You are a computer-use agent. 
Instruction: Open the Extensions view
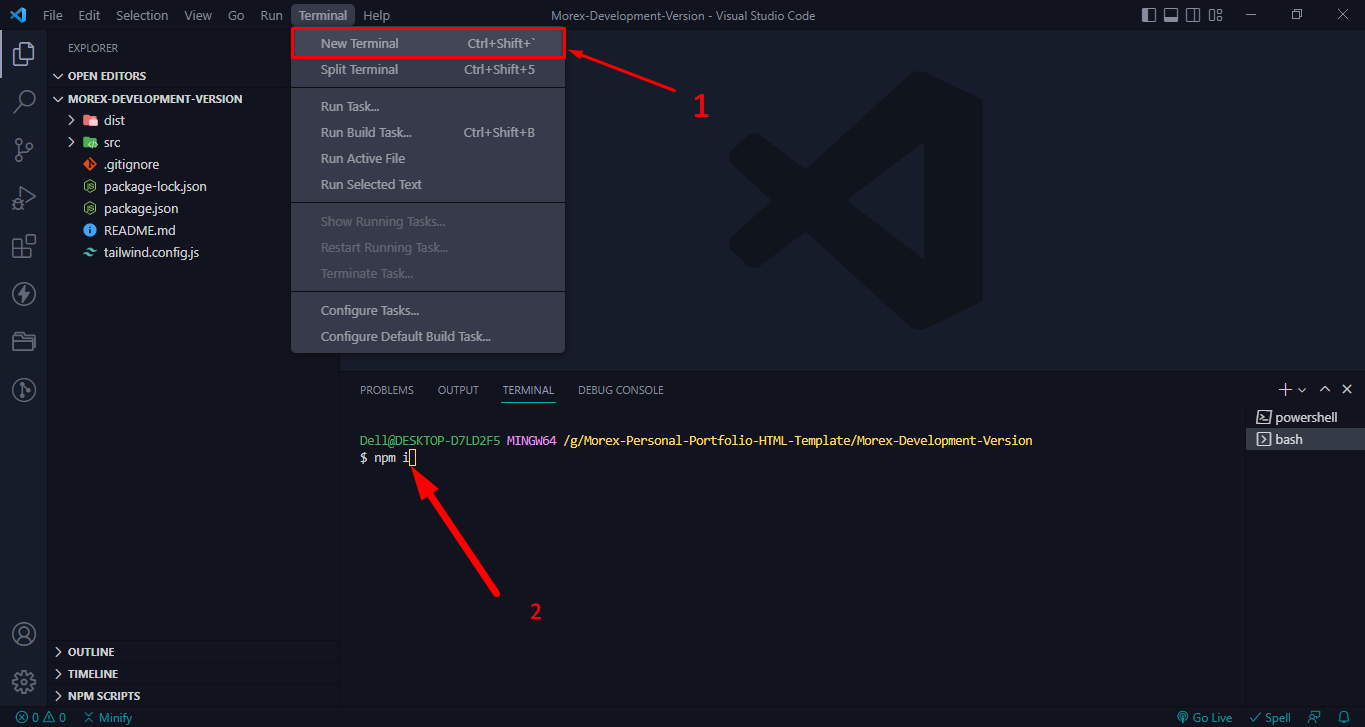click(x=24, y=246)
